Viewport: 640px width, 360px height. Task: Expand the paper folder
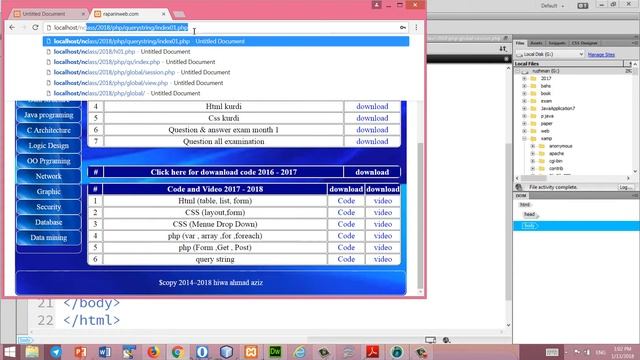click(524, 123)
